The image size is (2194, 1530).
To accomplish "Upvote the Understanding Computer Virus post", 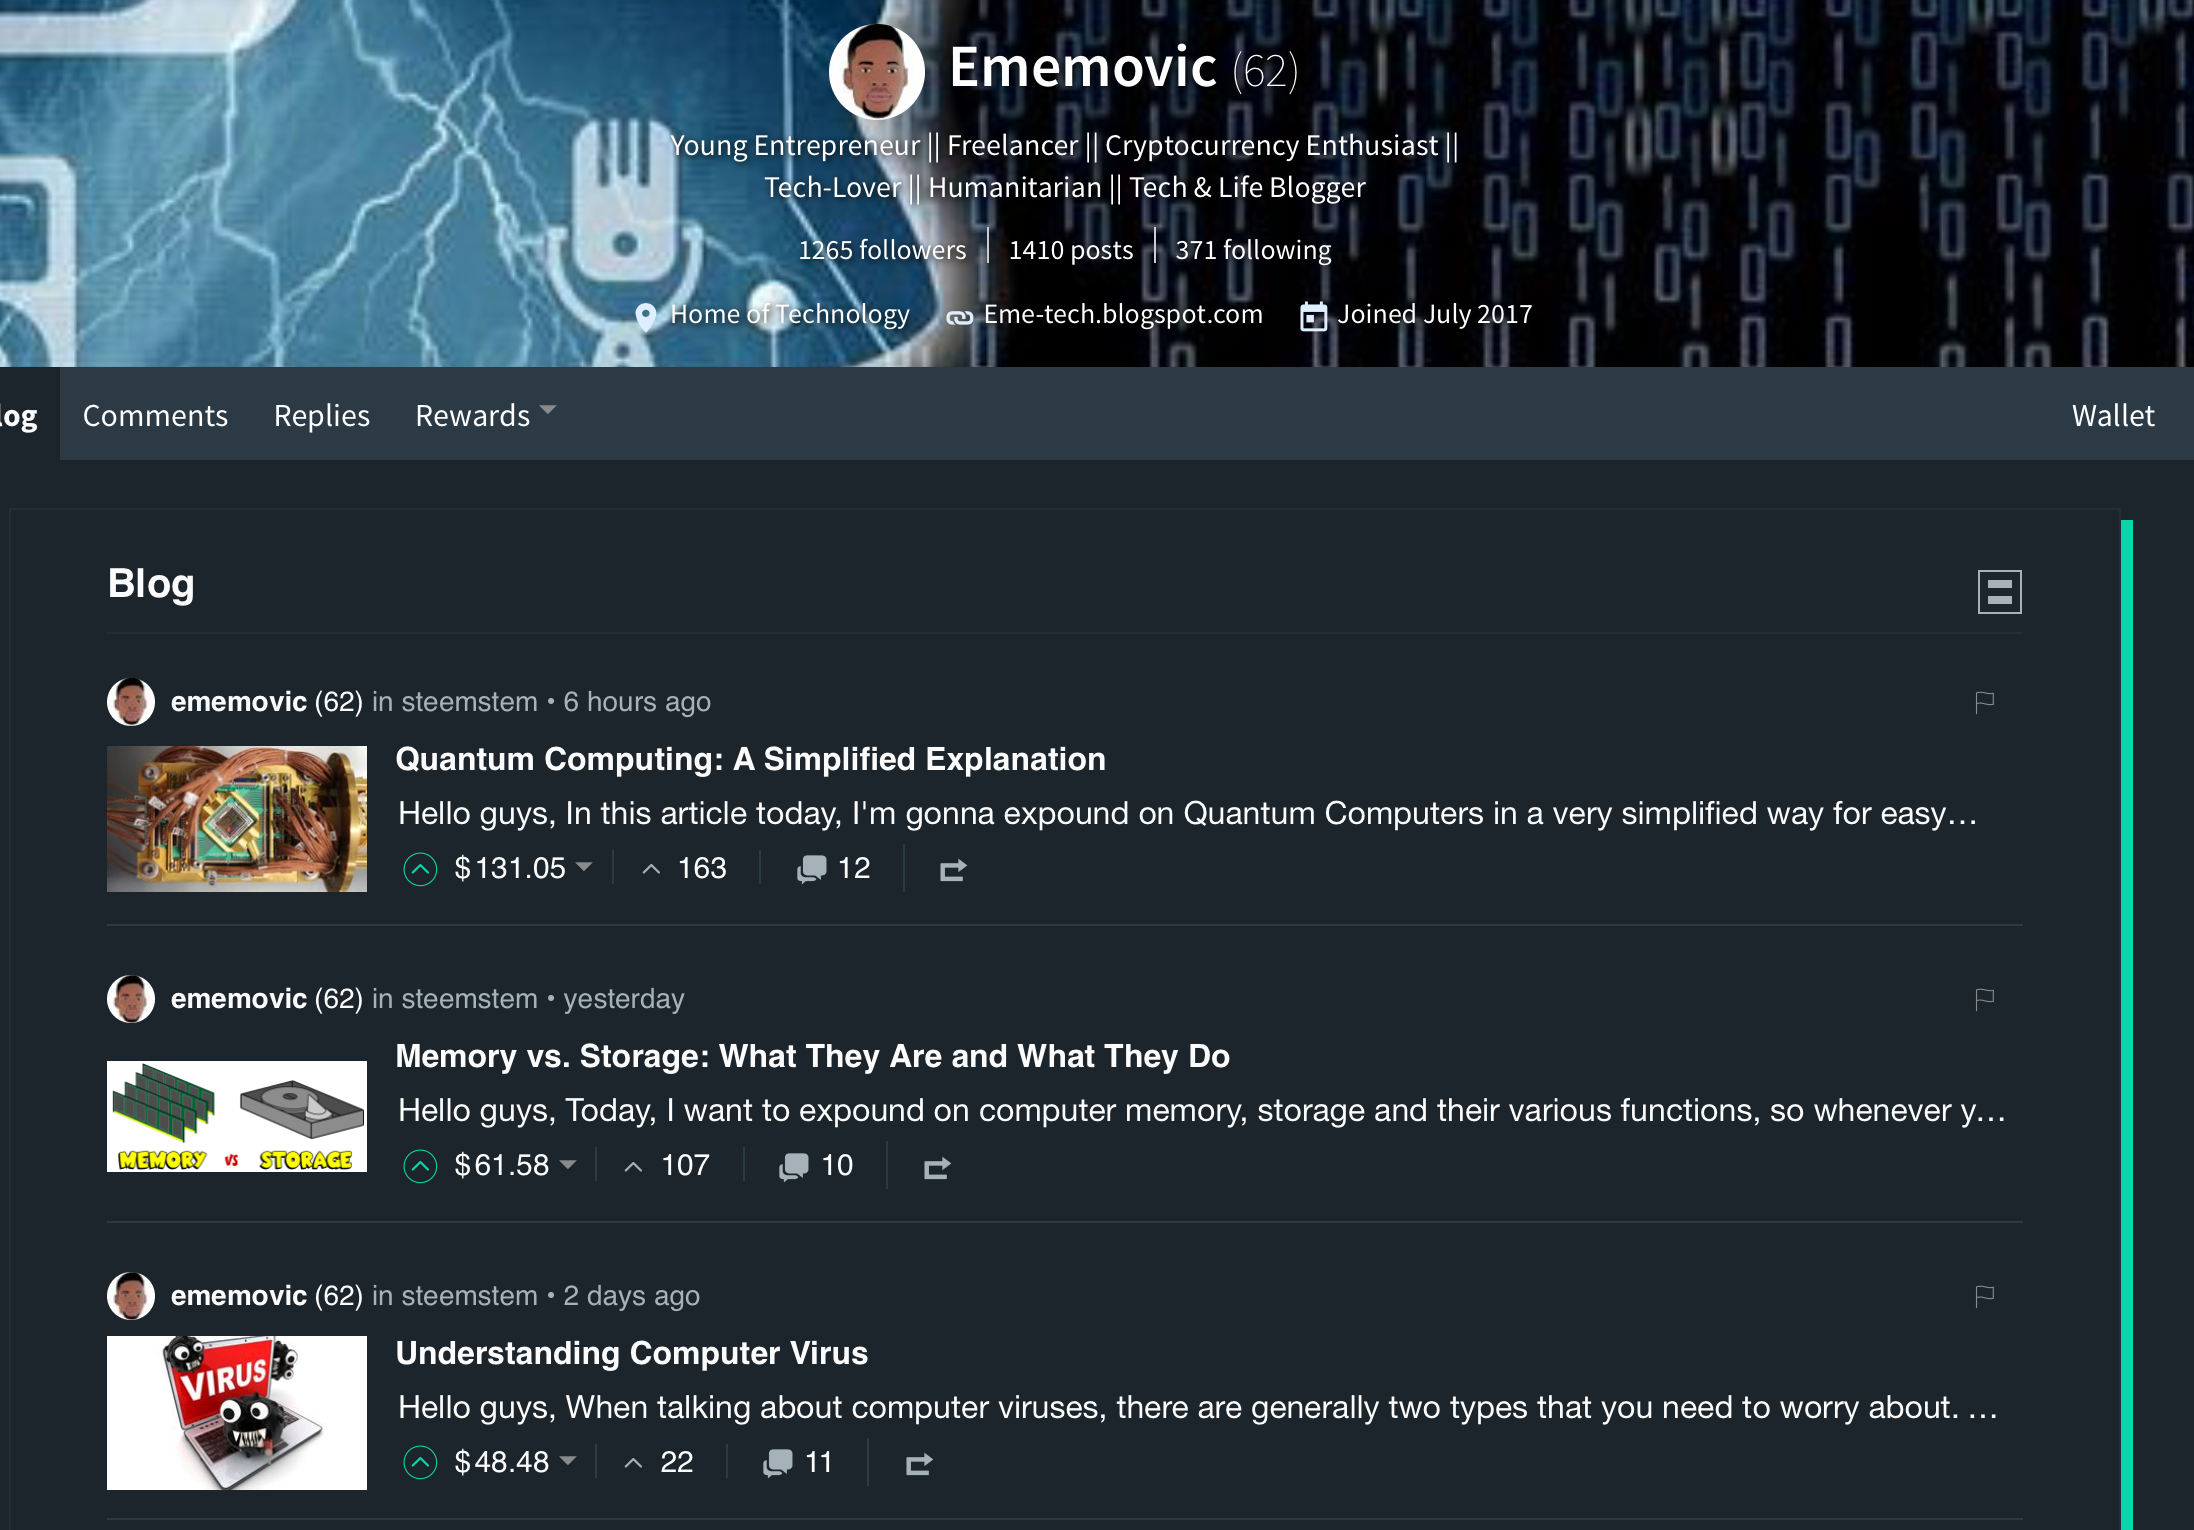I will point(420,1463).
